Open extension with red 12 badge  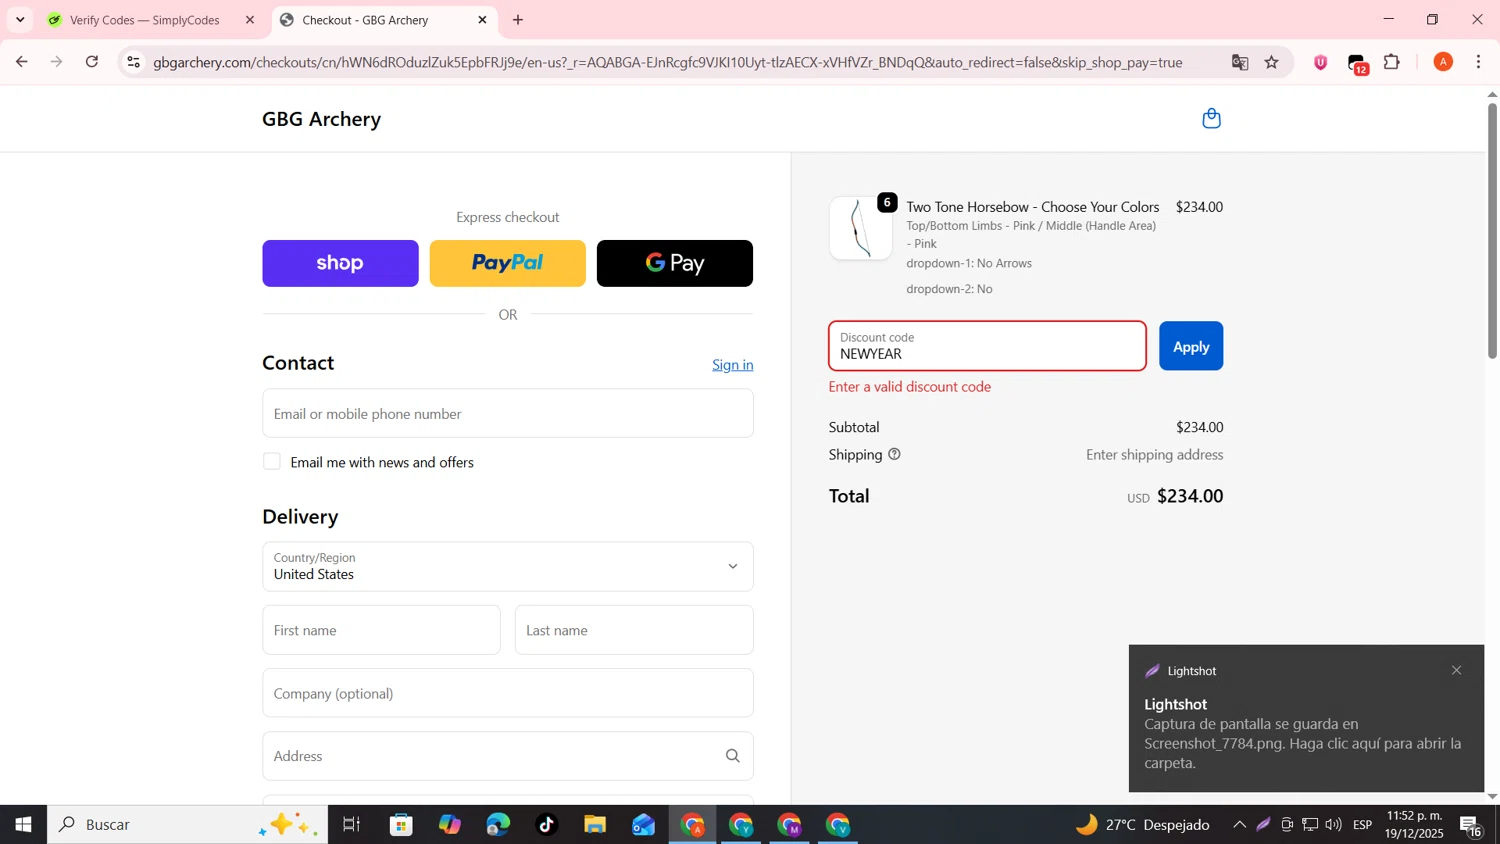pyautogui.click(x=1357, y=64)
